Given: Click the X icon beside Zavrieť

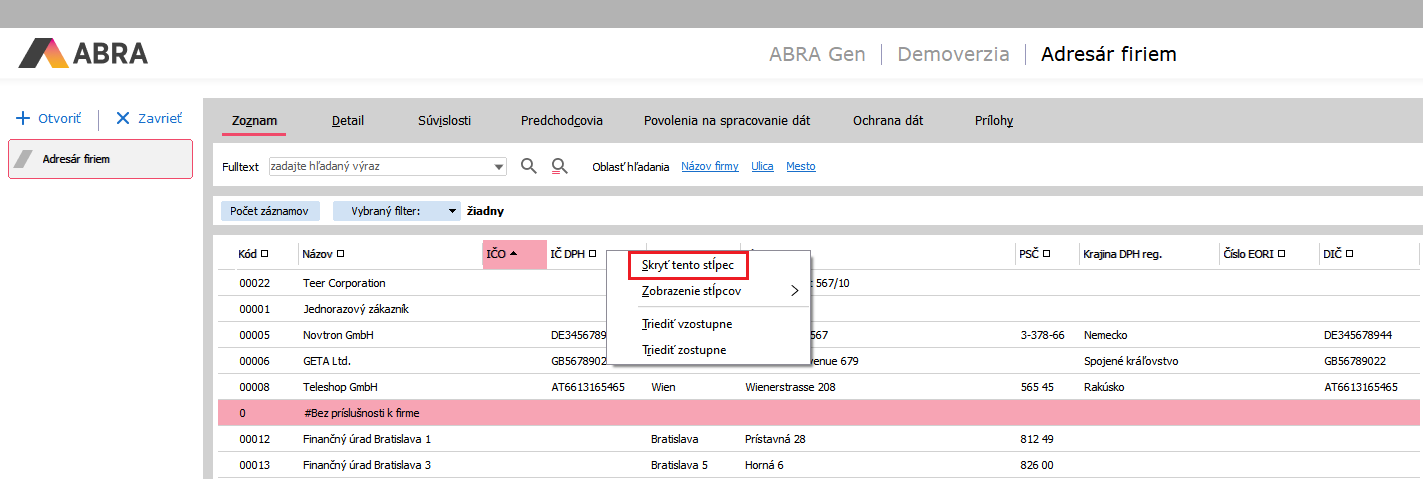Looking at the screenshot, I should point(123,118).
